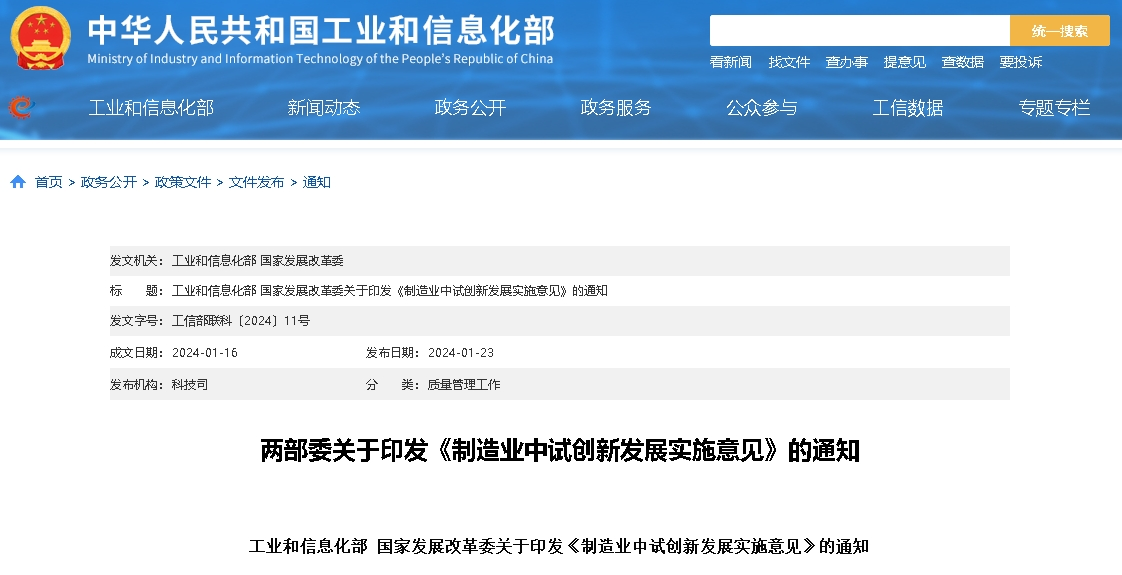Click the national emblem logo
The height and width of the screenshot is (575, 1122).
[x=41, y=38]
